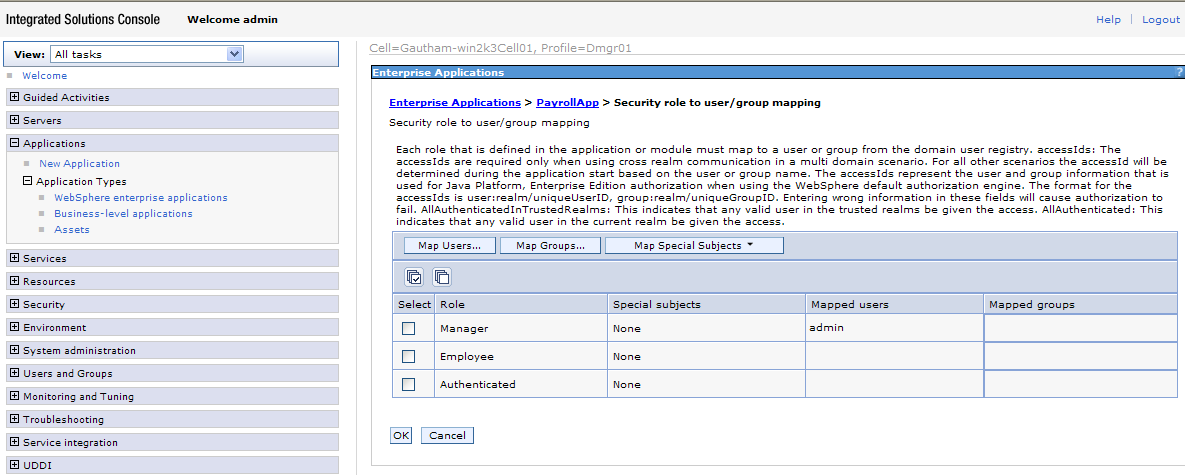The width and height of the screenshot is (1185, 476).
Task: Expand the Resources section
Action: [14, 281]
